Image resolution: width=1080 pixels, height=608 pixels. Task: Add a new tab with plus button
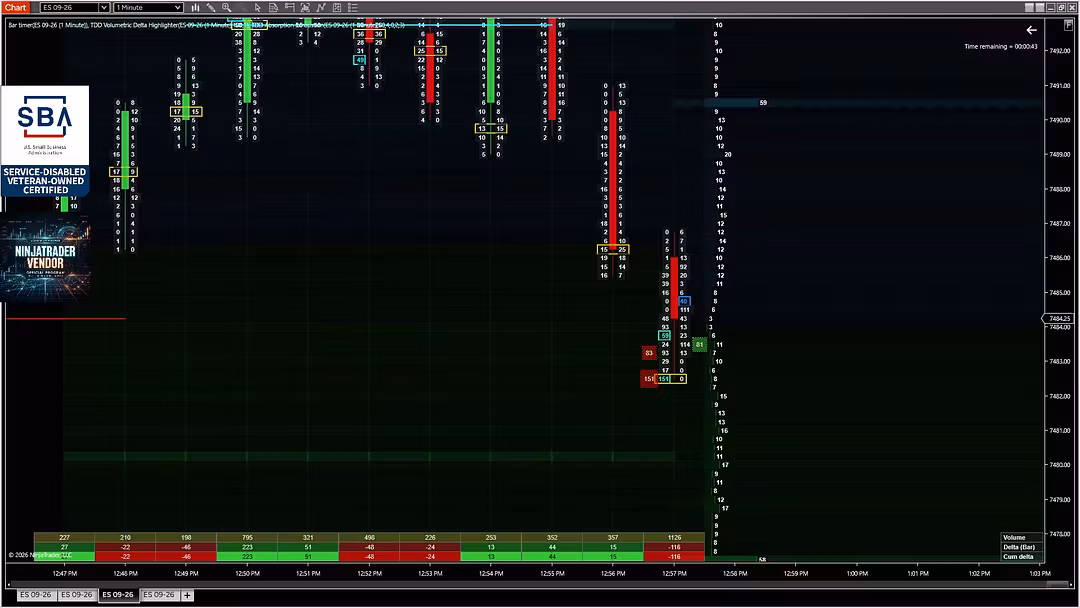(x=187, y=596)
